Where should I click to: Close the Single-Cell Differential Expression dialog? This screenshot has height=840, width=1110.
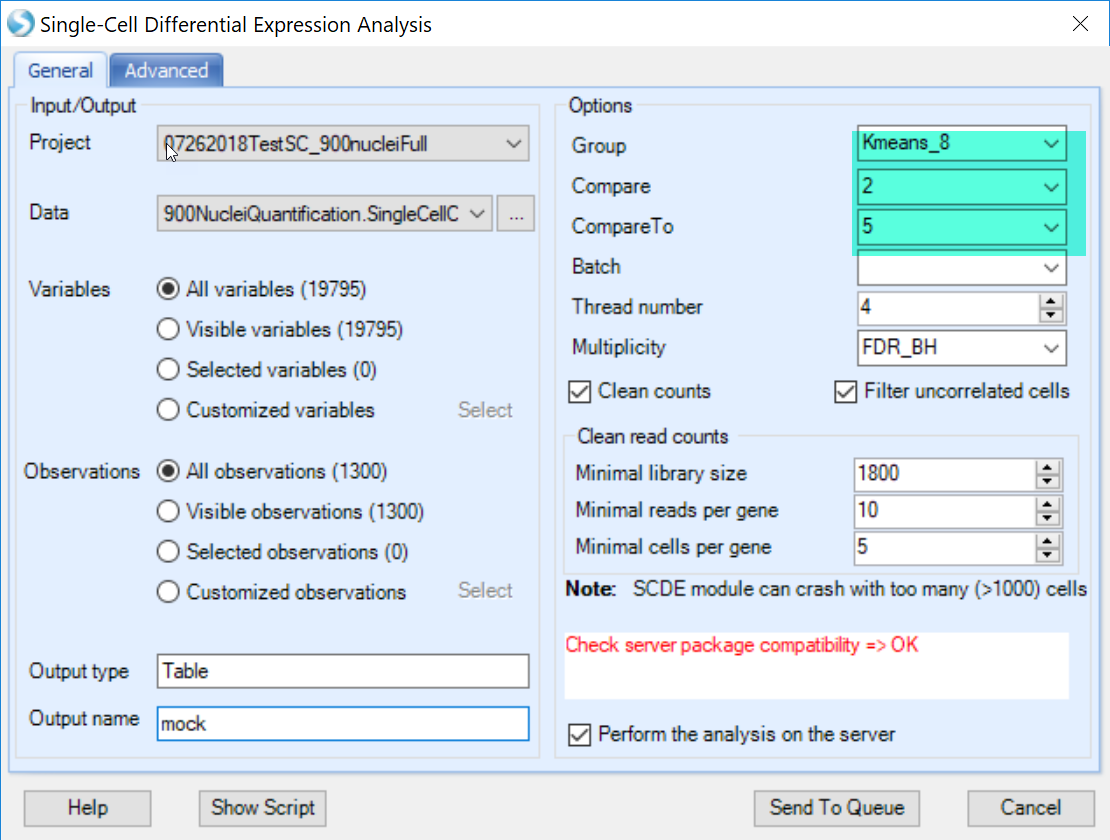[1080, 23]
